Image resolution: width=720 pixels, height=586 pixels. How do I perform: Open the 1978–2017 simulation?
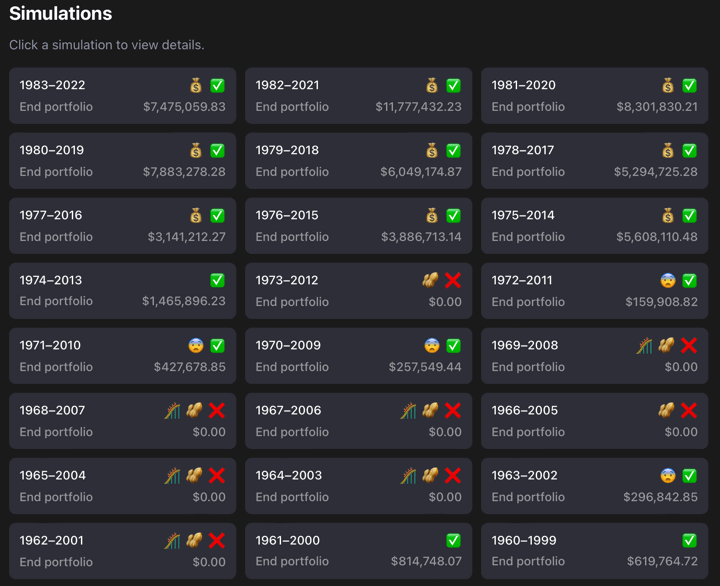click(594, 161)
